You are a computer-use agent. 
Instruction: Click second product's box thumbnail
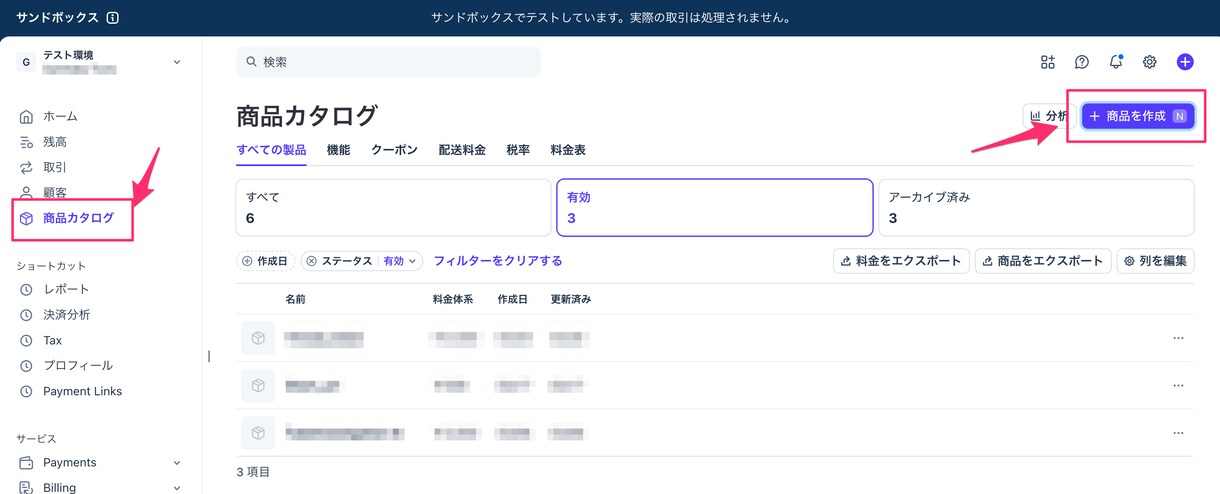(x=258, y=385)
